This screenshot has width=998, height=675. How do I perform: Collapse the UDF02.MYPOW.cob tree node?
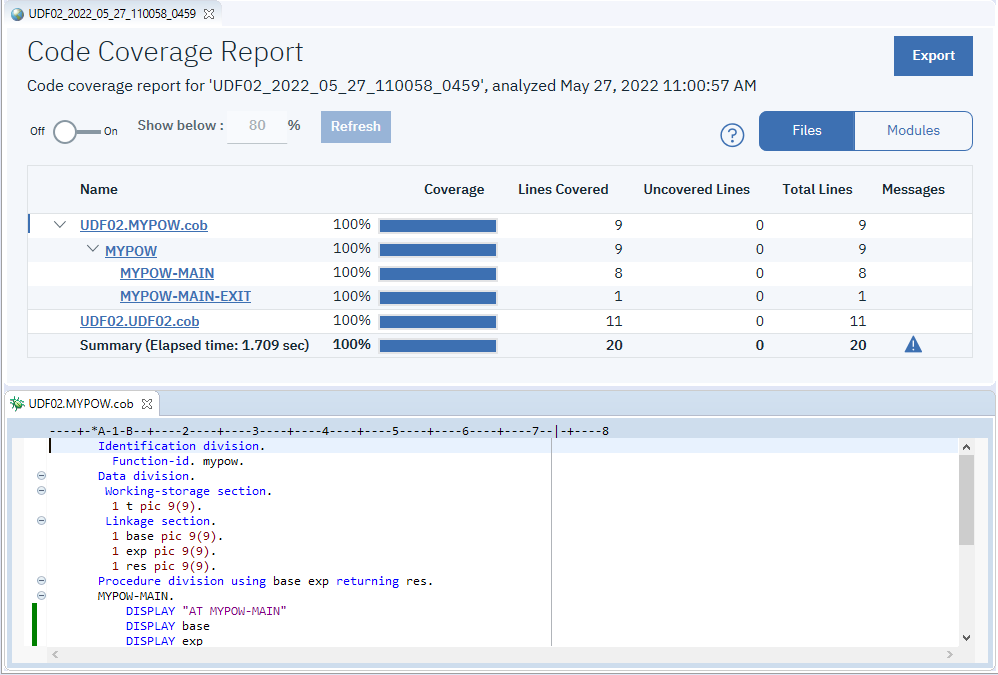[59, 224]
